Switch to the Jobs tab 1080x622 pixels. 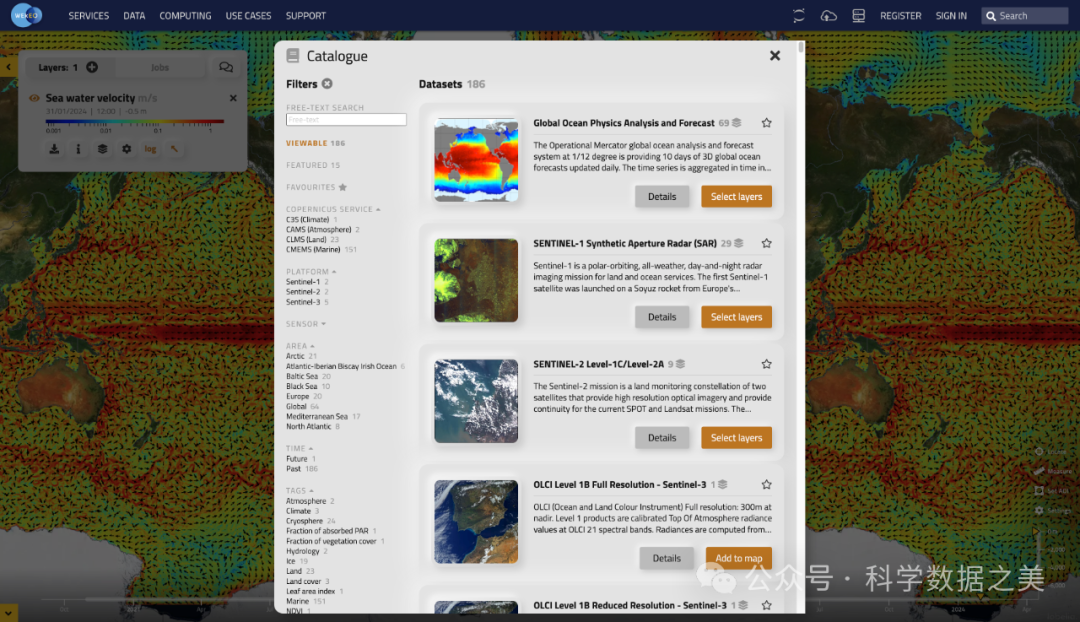[x=160, y=68]
